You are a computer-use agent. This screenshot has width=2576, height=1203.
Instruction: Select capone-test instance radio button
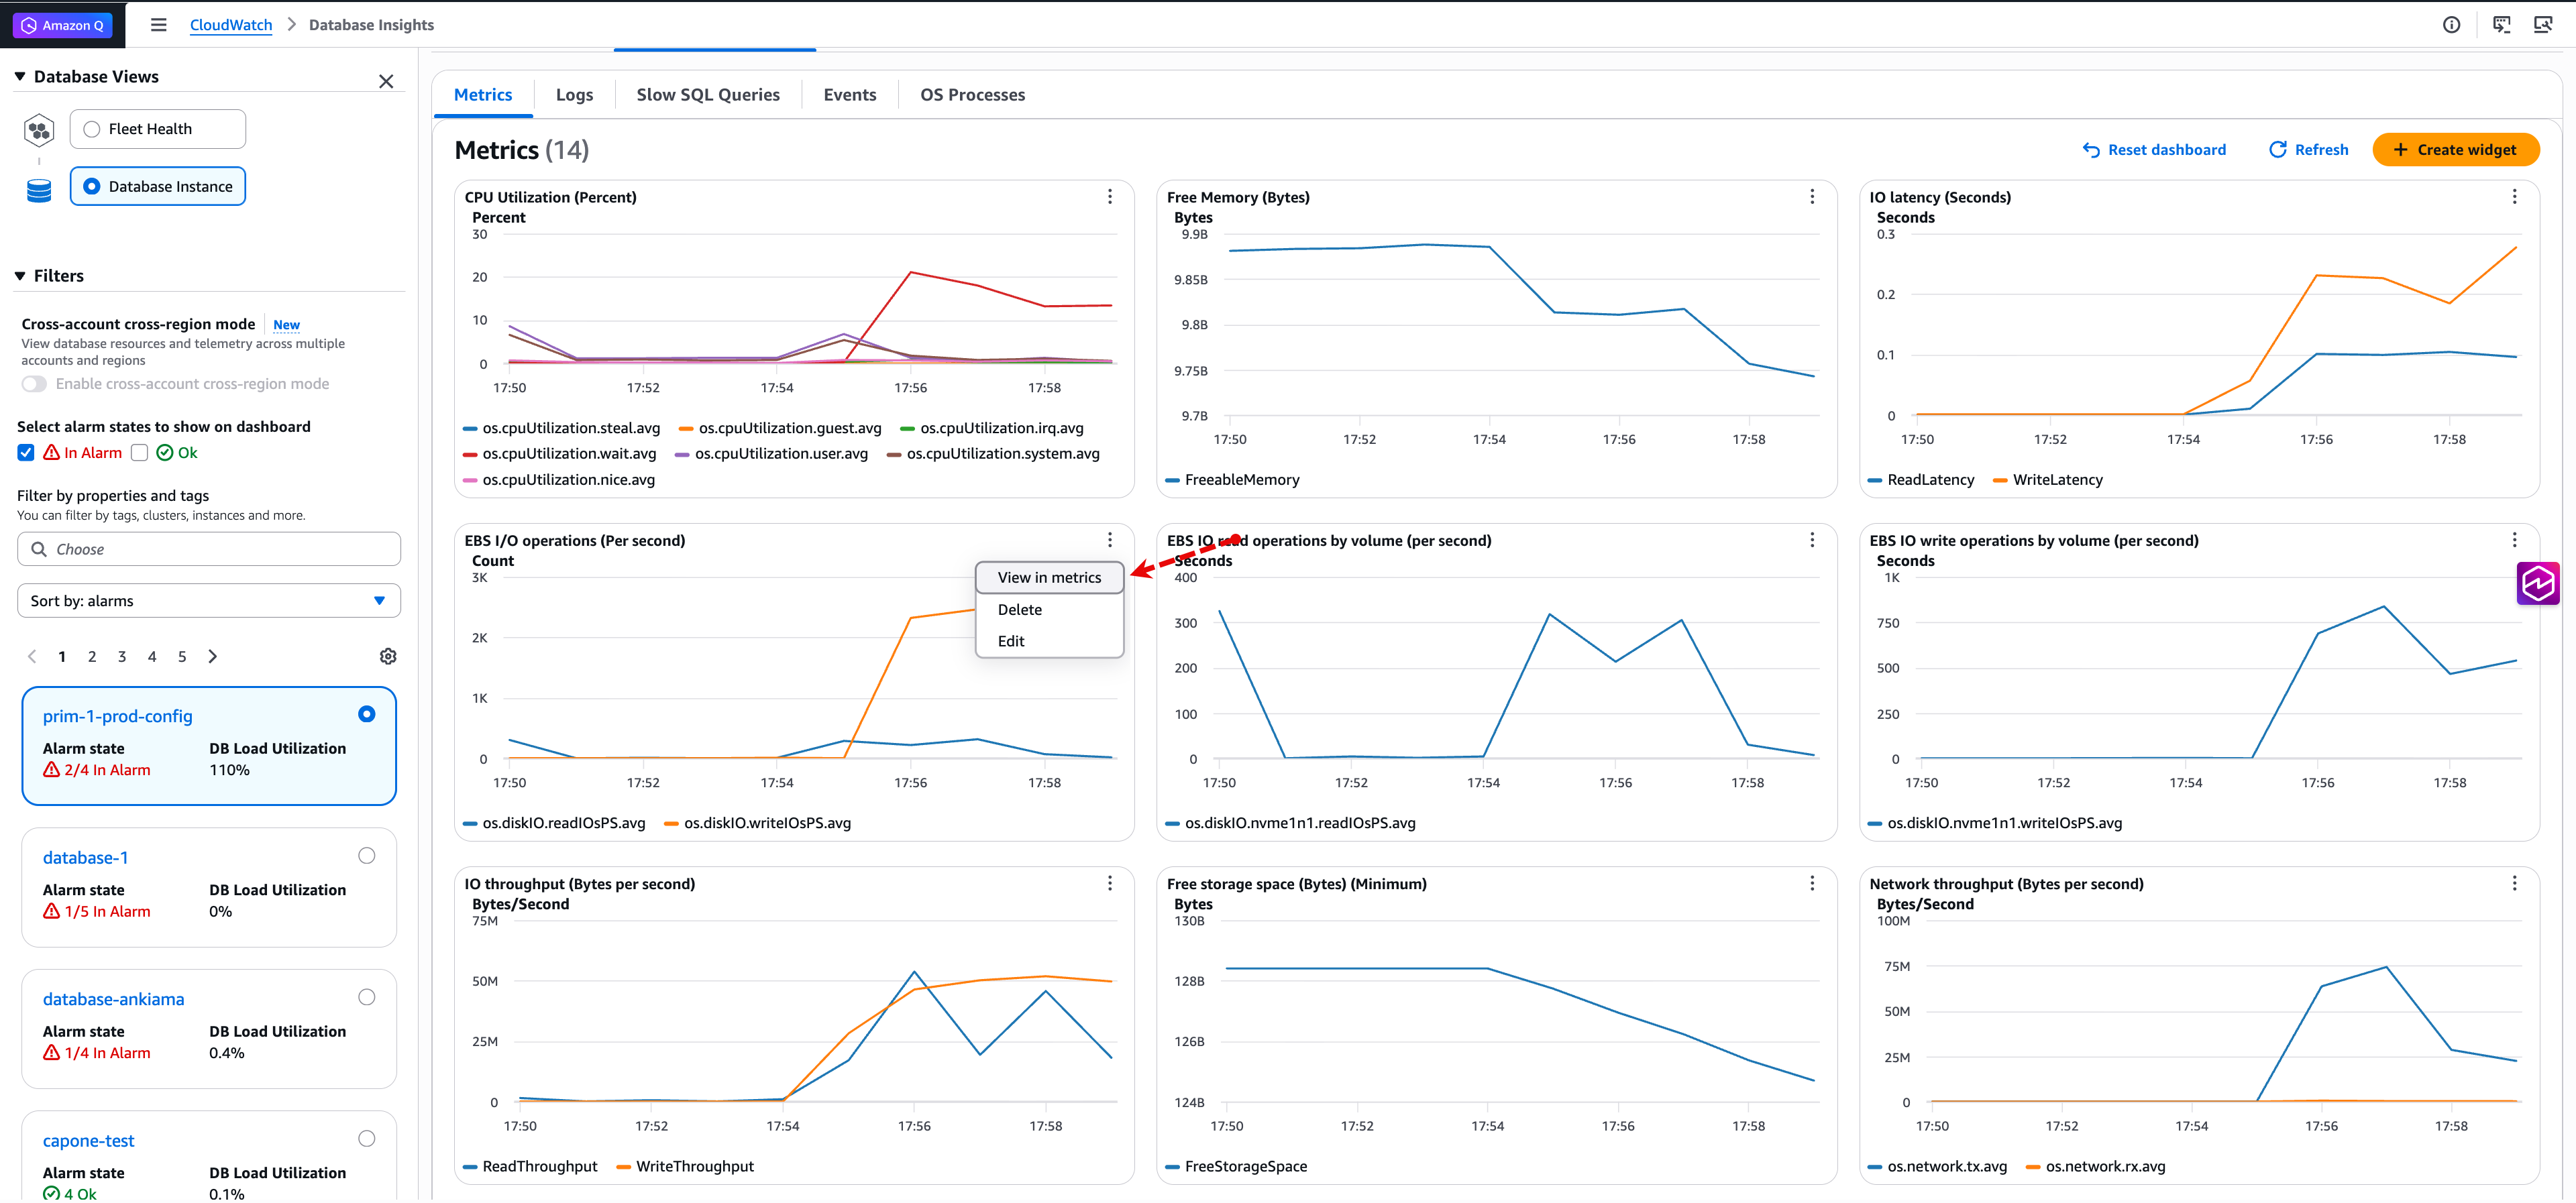[367, 1139]
